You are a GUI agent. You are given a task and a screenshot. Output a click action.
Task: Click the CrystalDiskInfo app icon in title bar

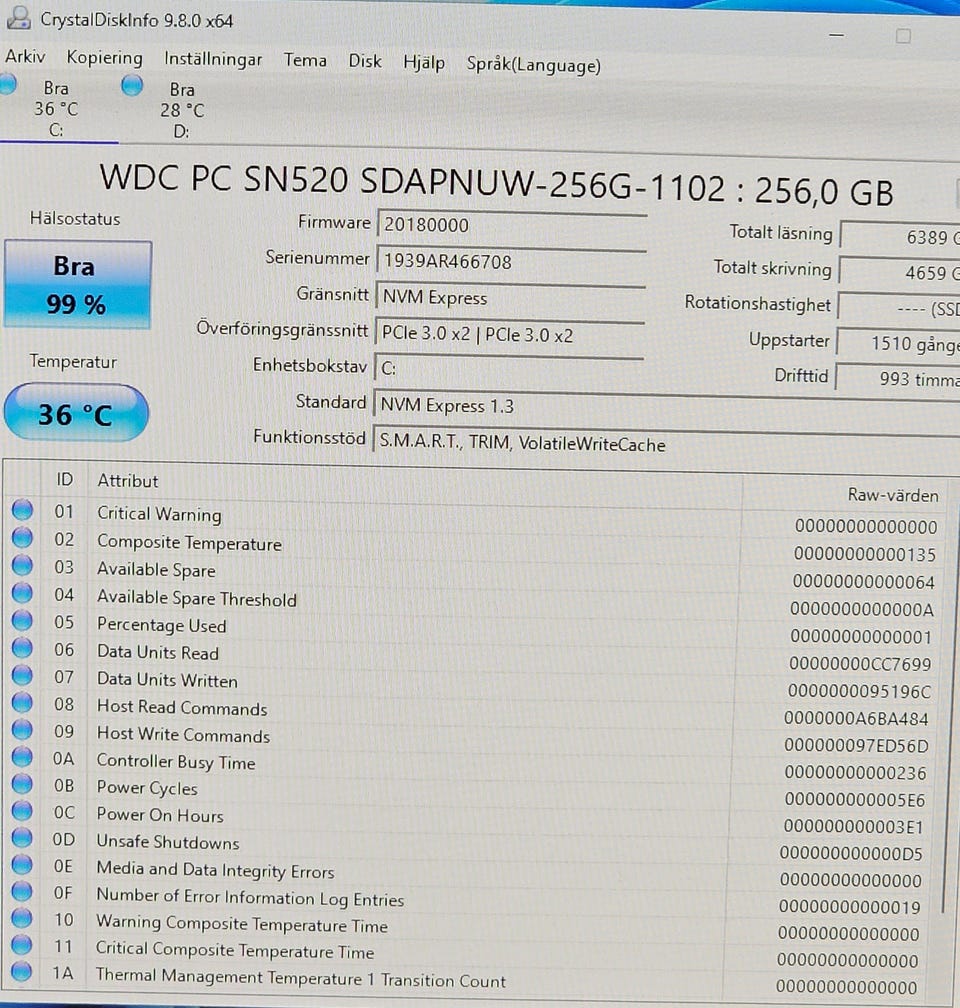coord(17,17)
